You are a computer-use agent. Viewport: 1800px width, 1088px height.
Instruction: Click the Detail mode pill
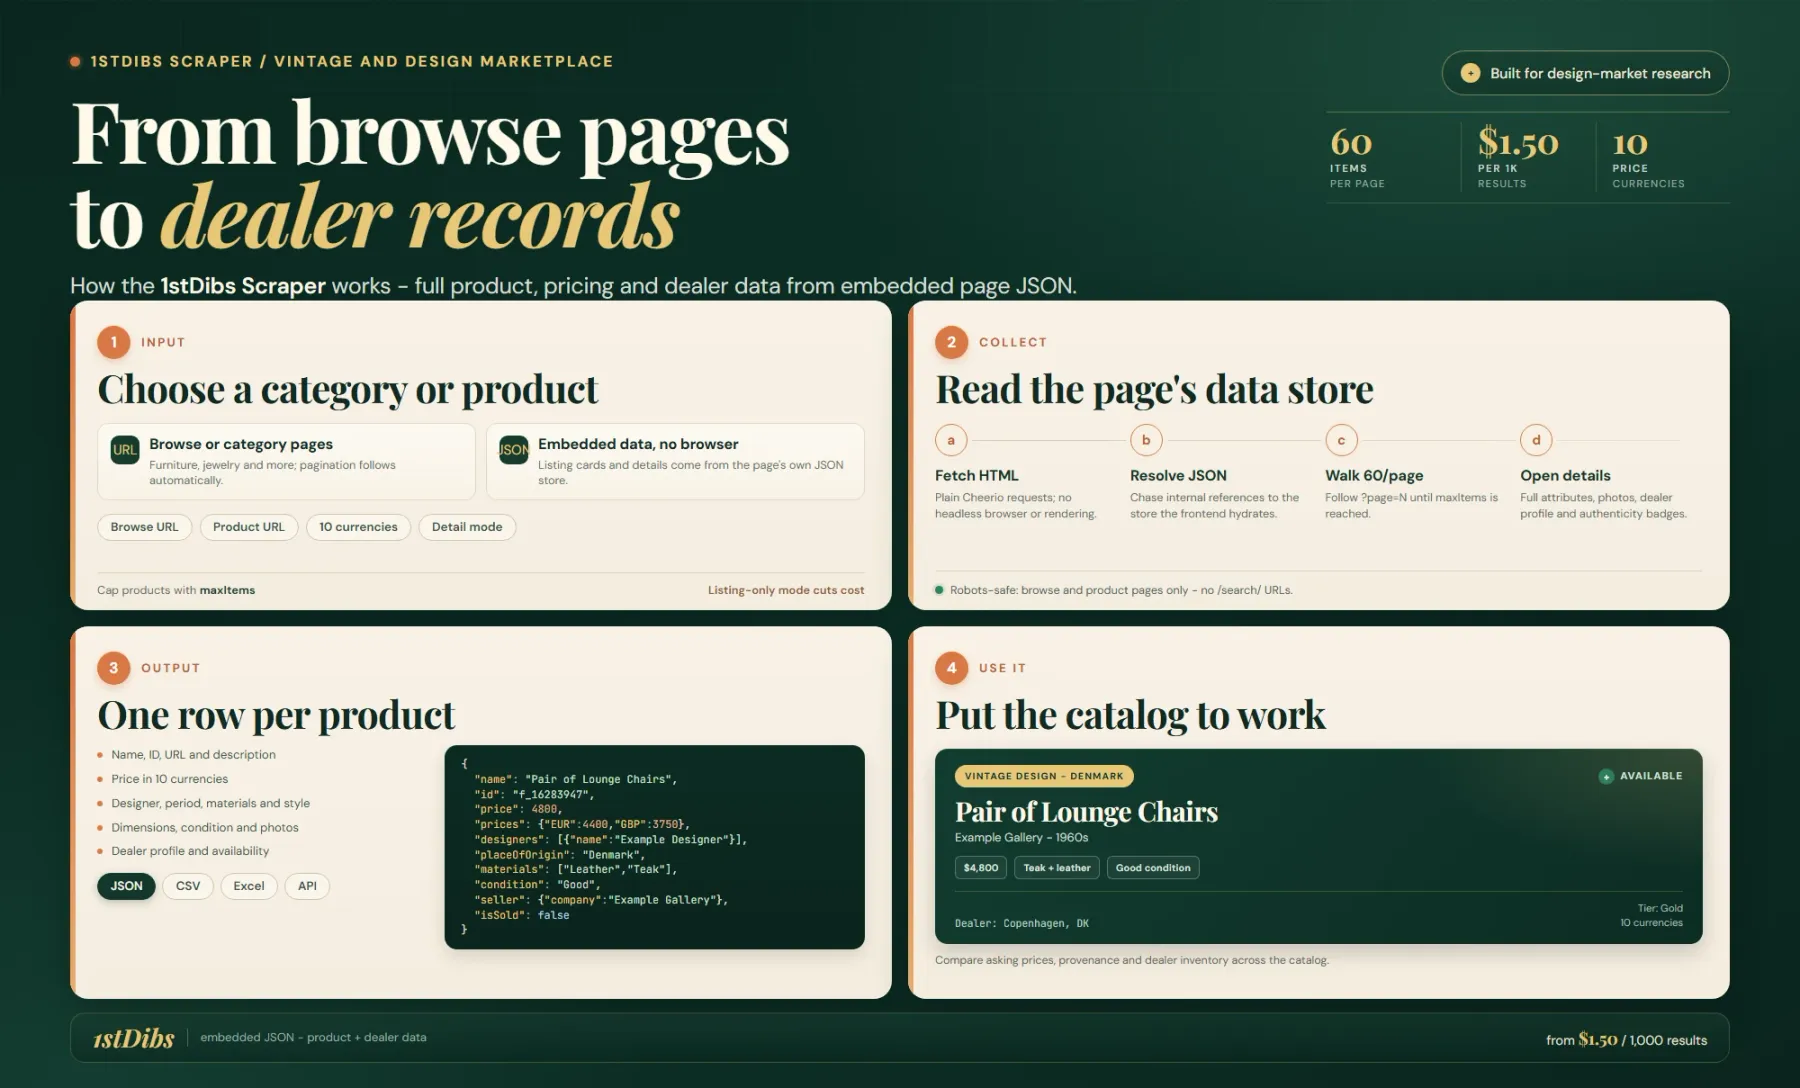tap(467, 527)
